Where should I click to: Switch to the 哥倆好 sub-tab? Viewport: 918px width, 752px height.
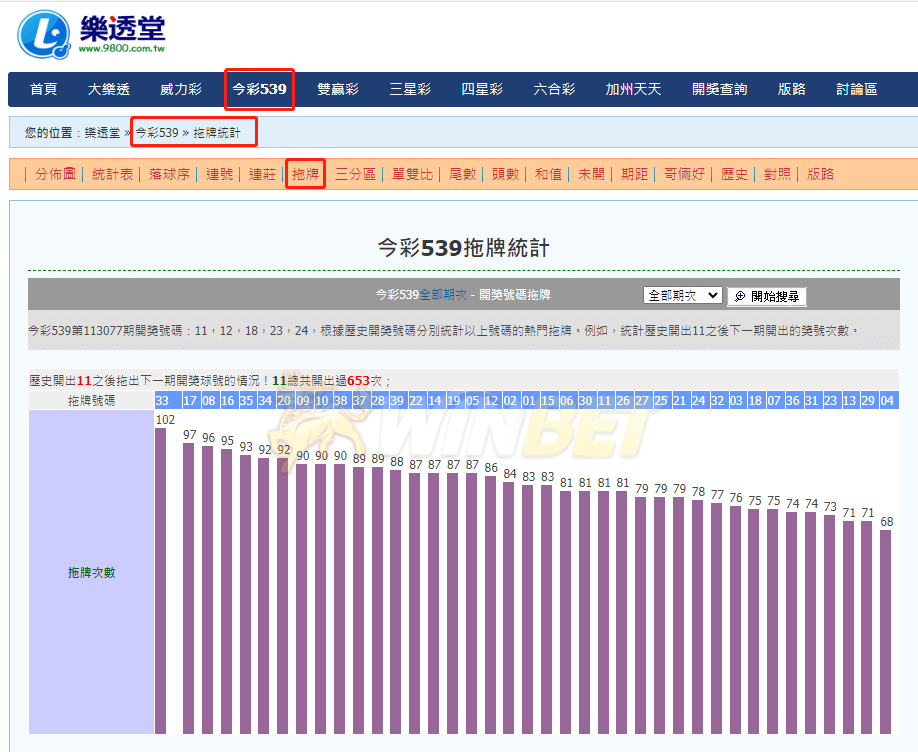[684, 174]
